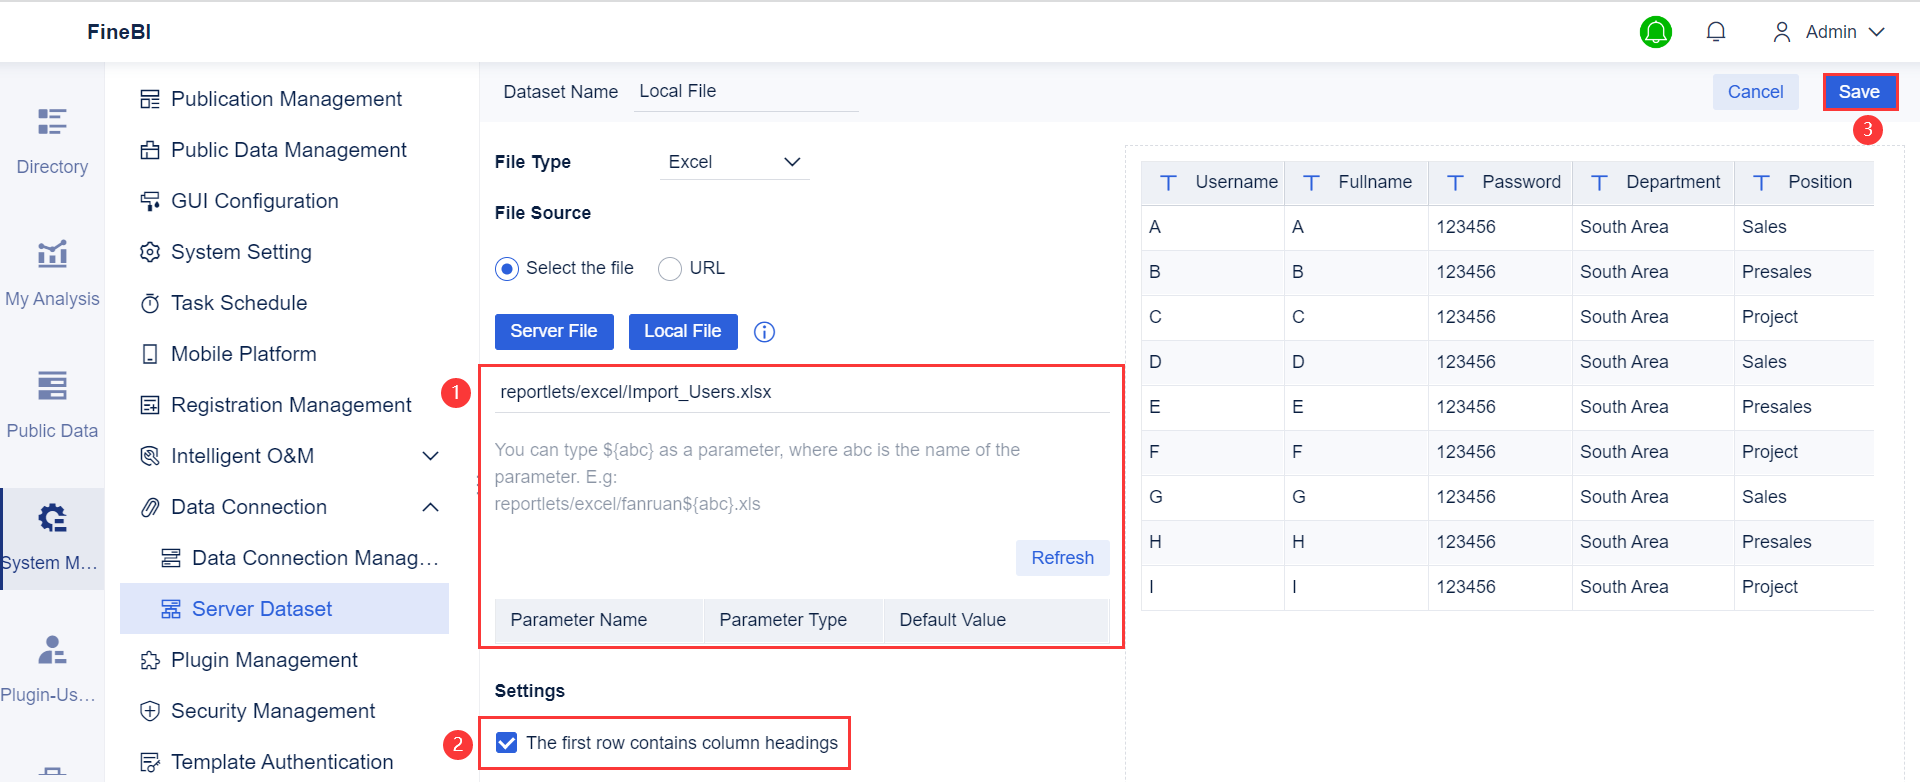The width and height of the screenshot is (1920, 782).
Task: Click the Task Schedule clock icon
Action: coord(150,303)
